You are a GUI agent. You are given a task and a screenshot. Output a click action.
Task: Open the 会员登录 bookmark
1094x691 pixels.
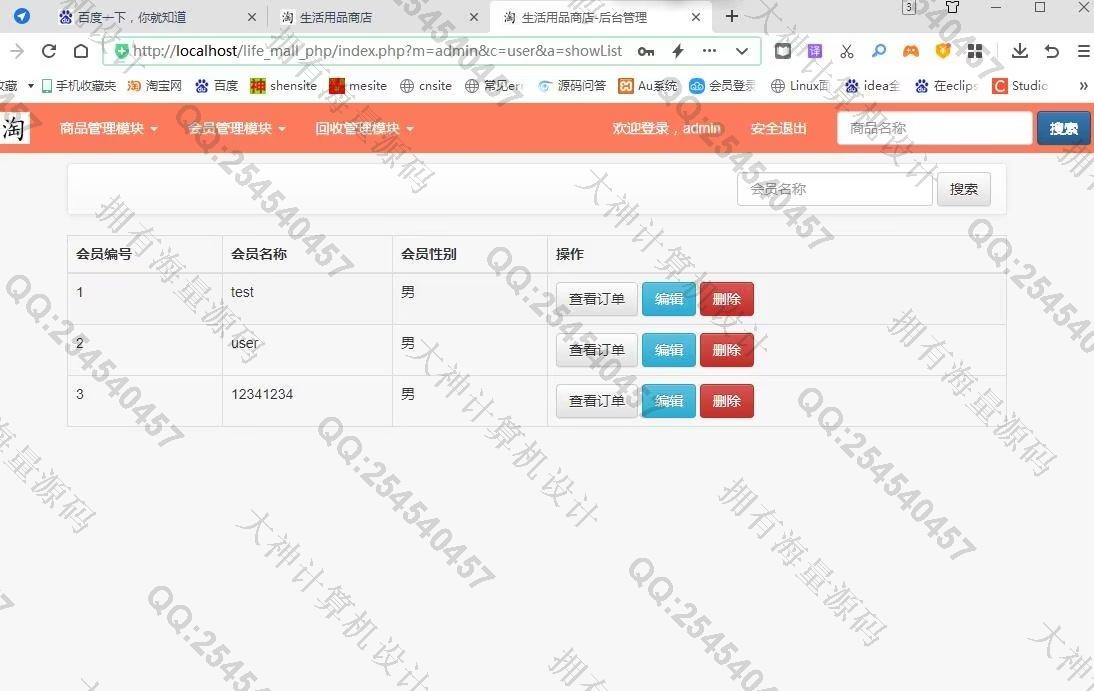tap(722, 86)
